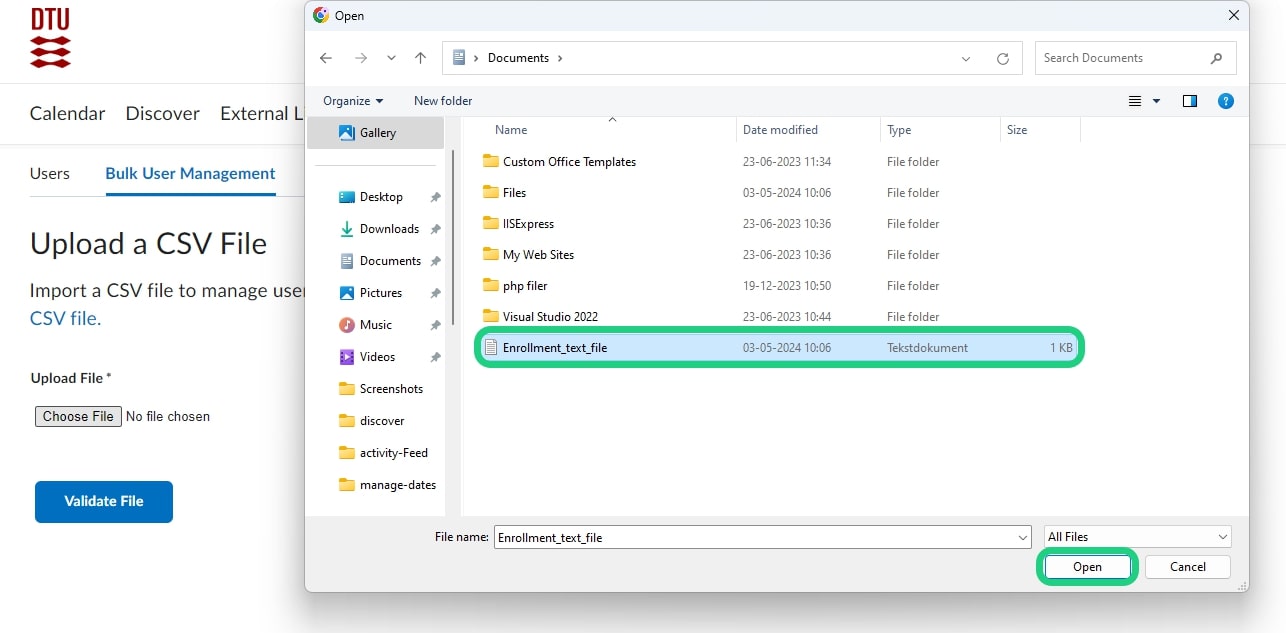Image resolution: width=1286 pixels, height=633 pixels.
Task: Expand the address bar history dropdown
Action: coord(965,59)
